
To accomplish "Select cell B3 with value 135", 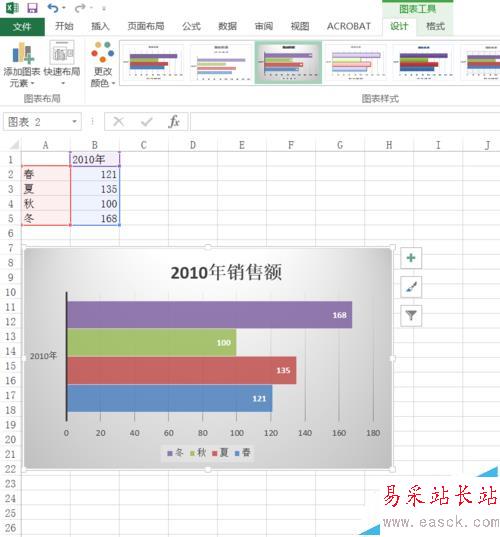I will click(95, 189).
